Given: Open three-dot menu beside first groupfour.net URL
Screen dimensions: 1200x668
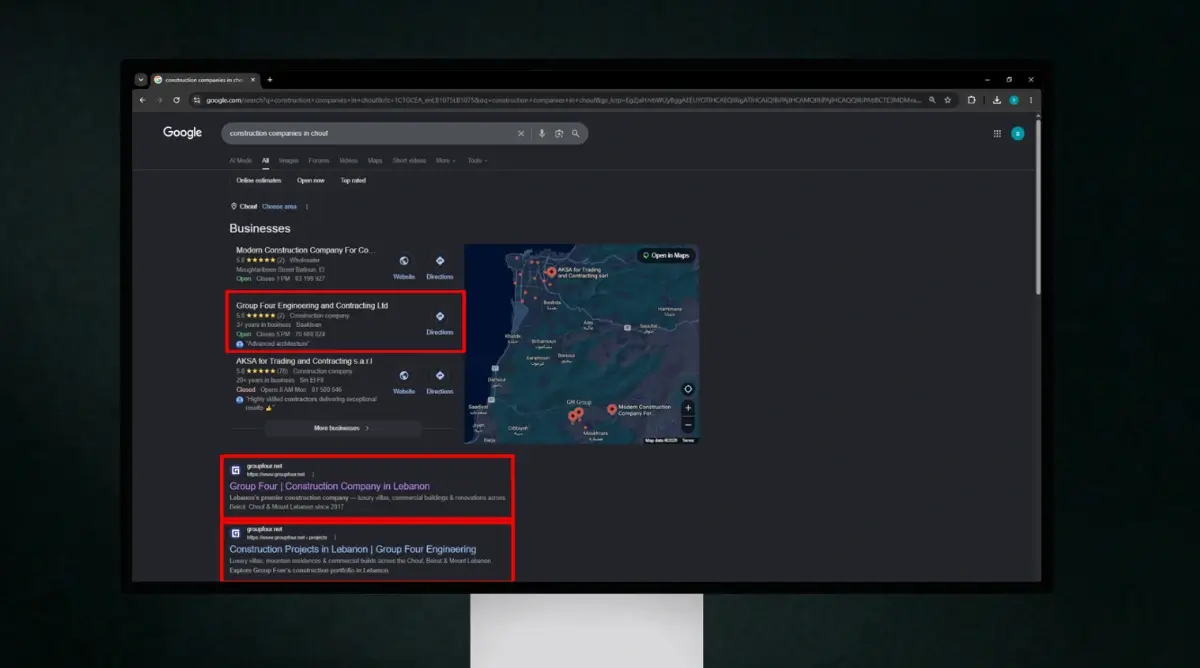Looking at the screenshot, I should click(313, 474).
